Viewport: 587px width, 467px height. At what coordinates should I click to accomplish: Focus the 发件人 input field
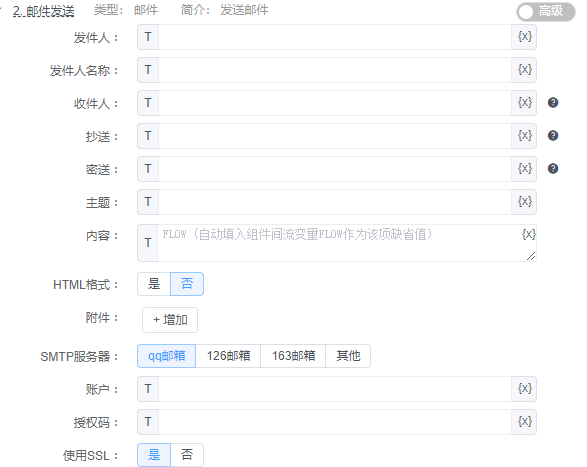tap(335, 37)
